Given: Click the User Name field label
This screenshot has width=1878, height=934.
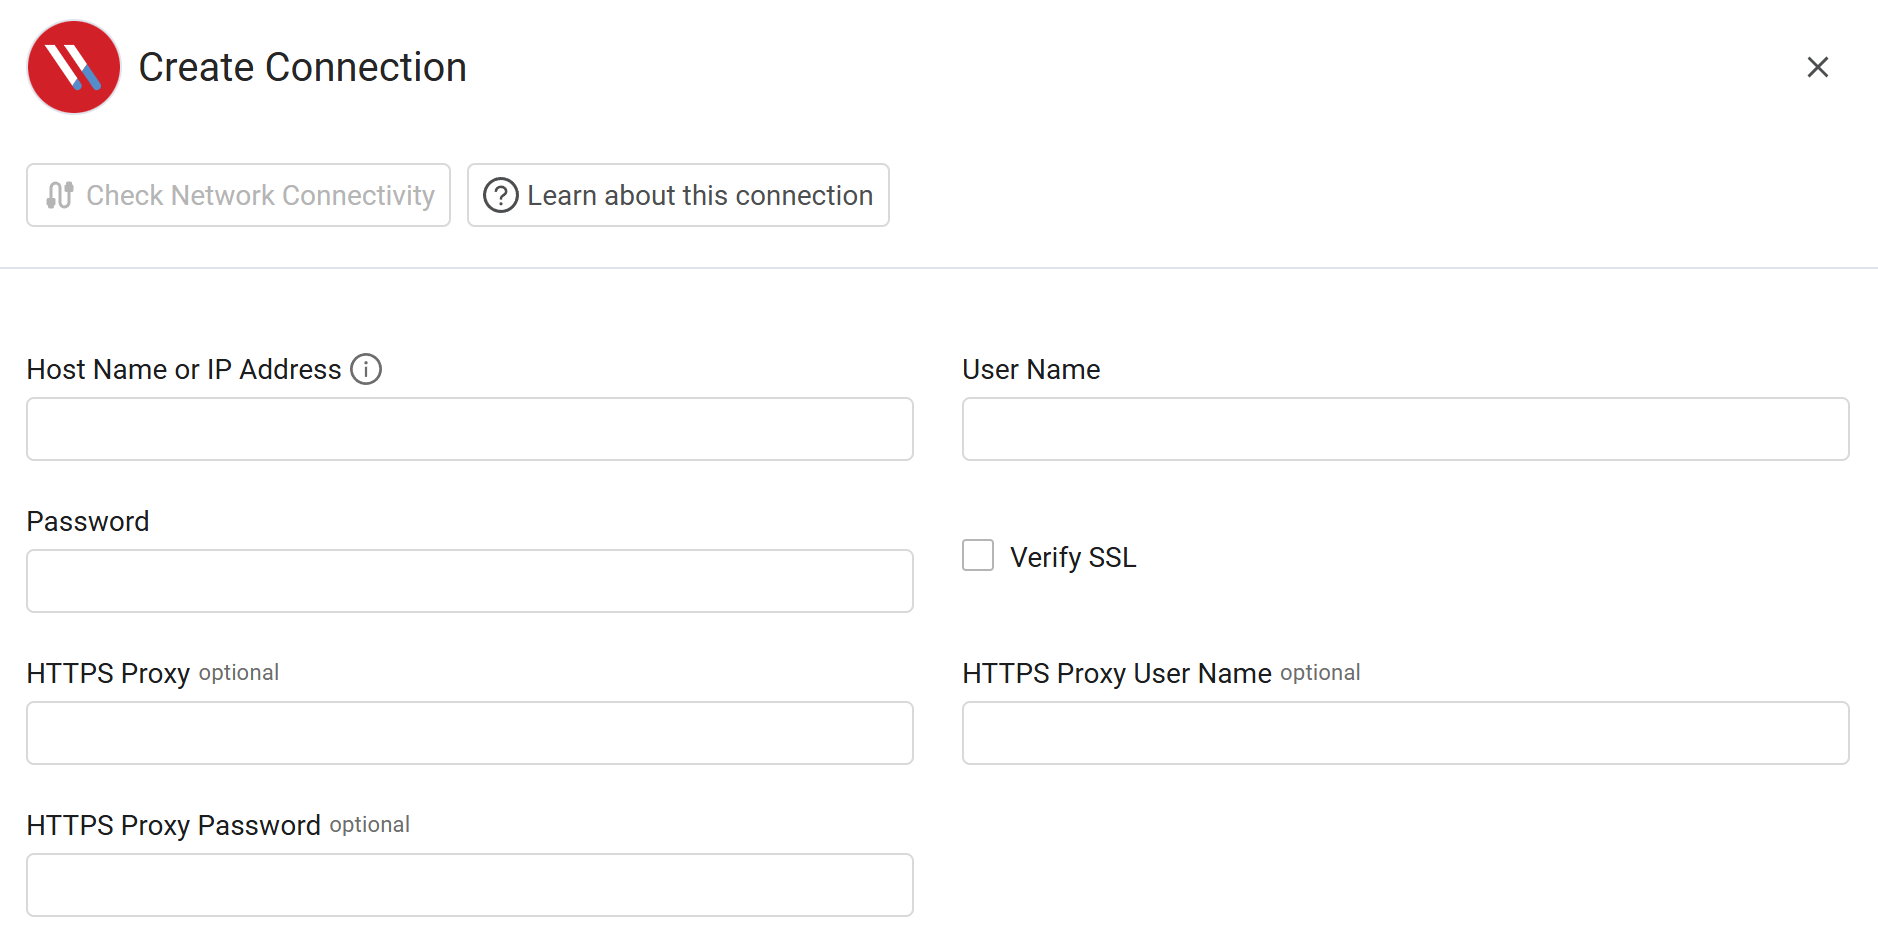Looking at the screenshot, I should tap(1031, 369).
